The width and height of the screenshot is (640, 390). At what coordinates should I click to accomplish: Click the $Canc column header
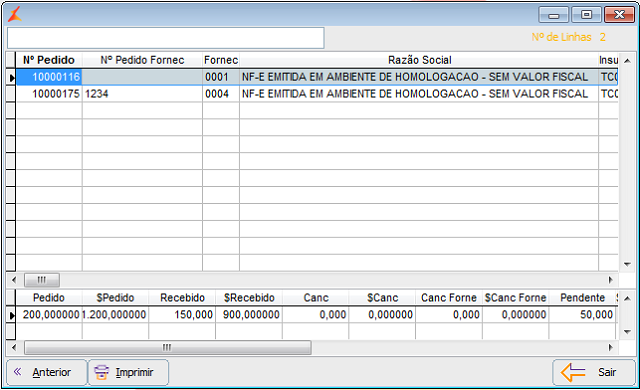pyautogui.click(x=382, y=298)
